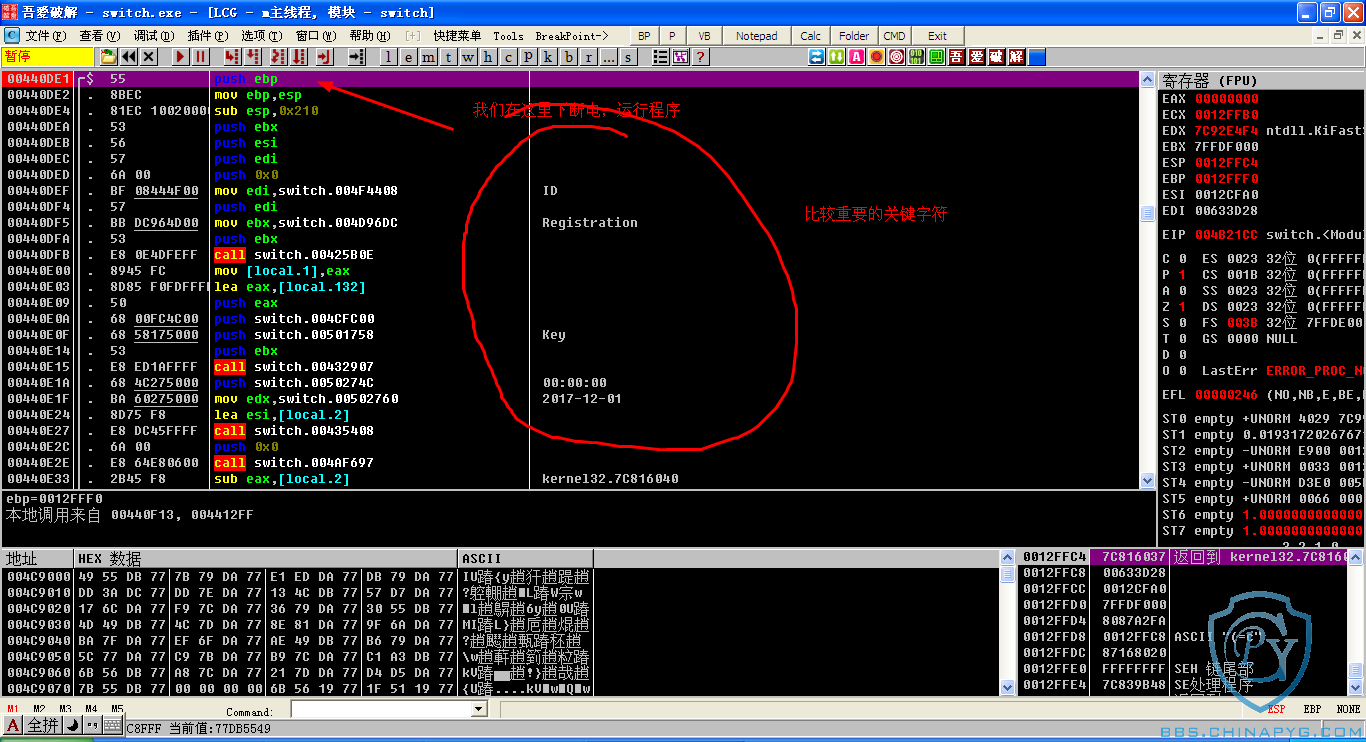Launch Notepad via Notepad button
This screenshot has height=742, width=1366.
tap(757, 36)
